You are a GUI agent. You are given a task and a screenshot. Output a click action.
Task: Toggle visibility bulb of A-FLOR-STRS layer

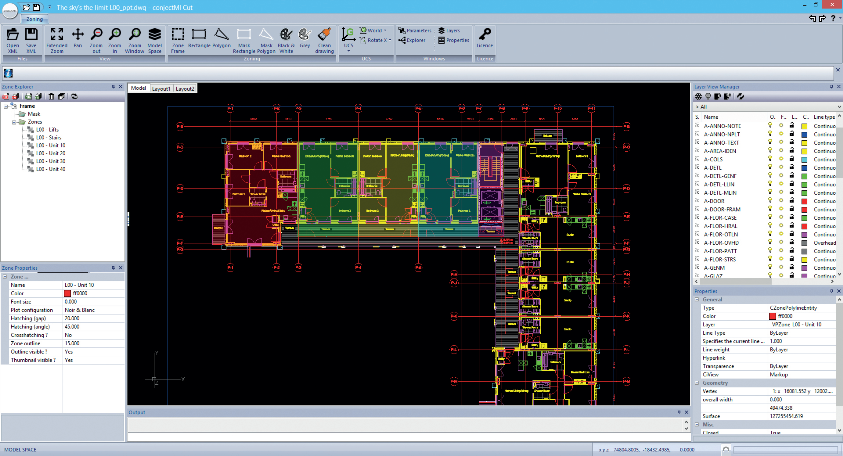tap(770, 259)
